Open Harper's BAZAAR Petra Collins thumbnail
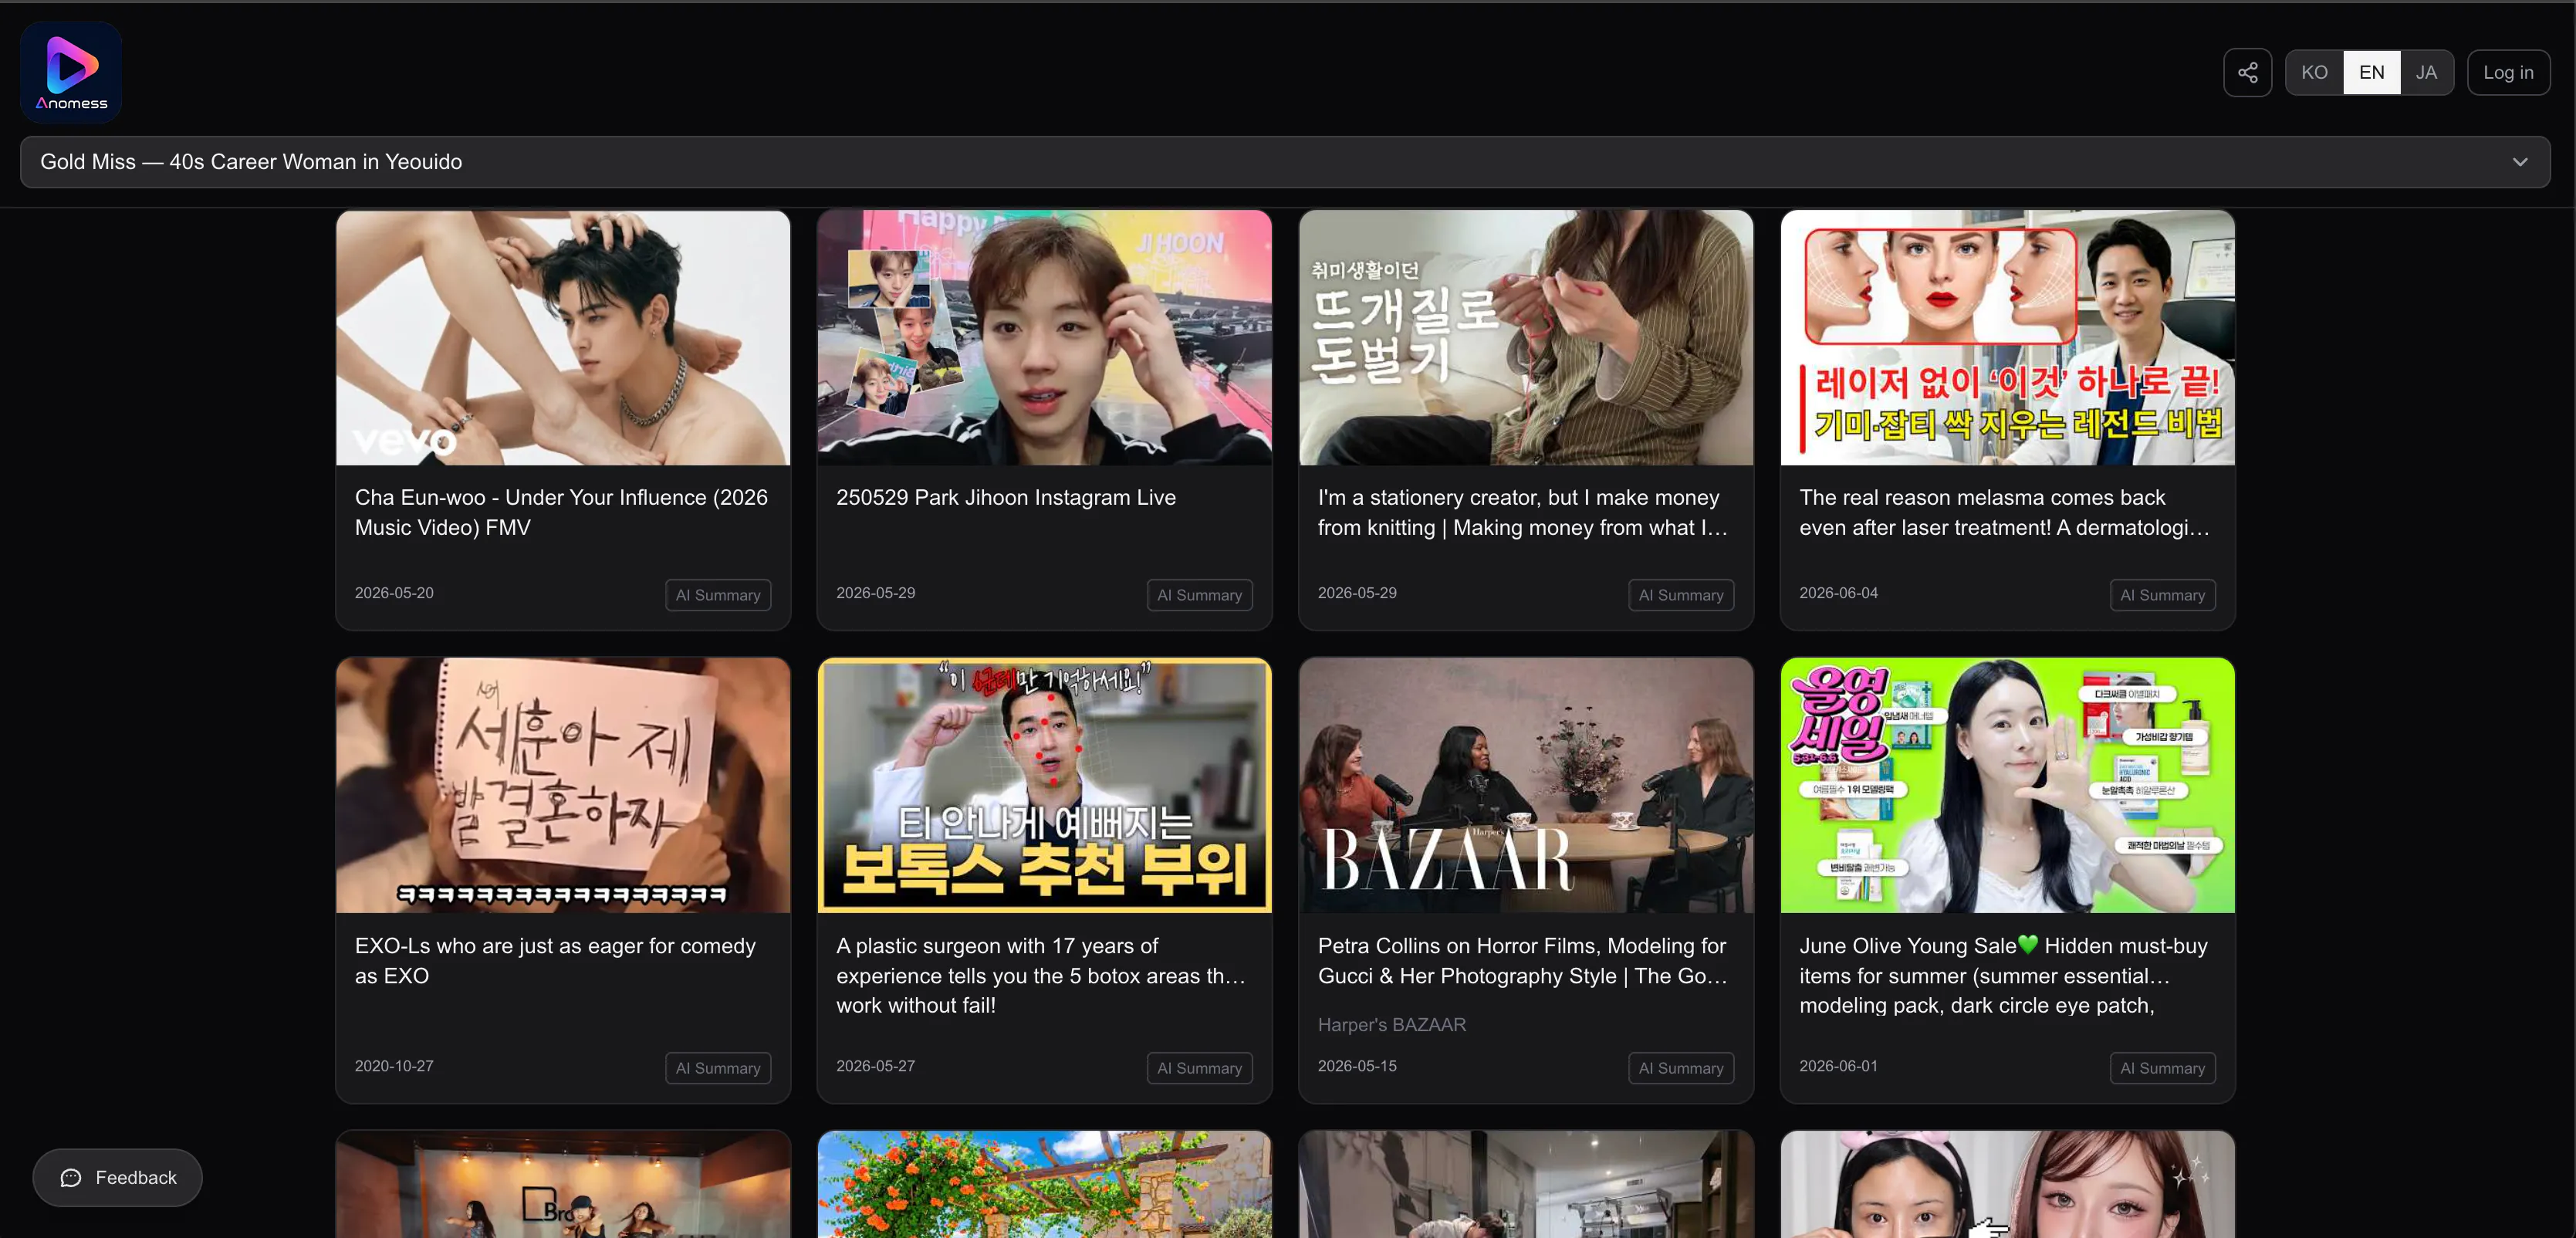 (x=1526, y=785)
